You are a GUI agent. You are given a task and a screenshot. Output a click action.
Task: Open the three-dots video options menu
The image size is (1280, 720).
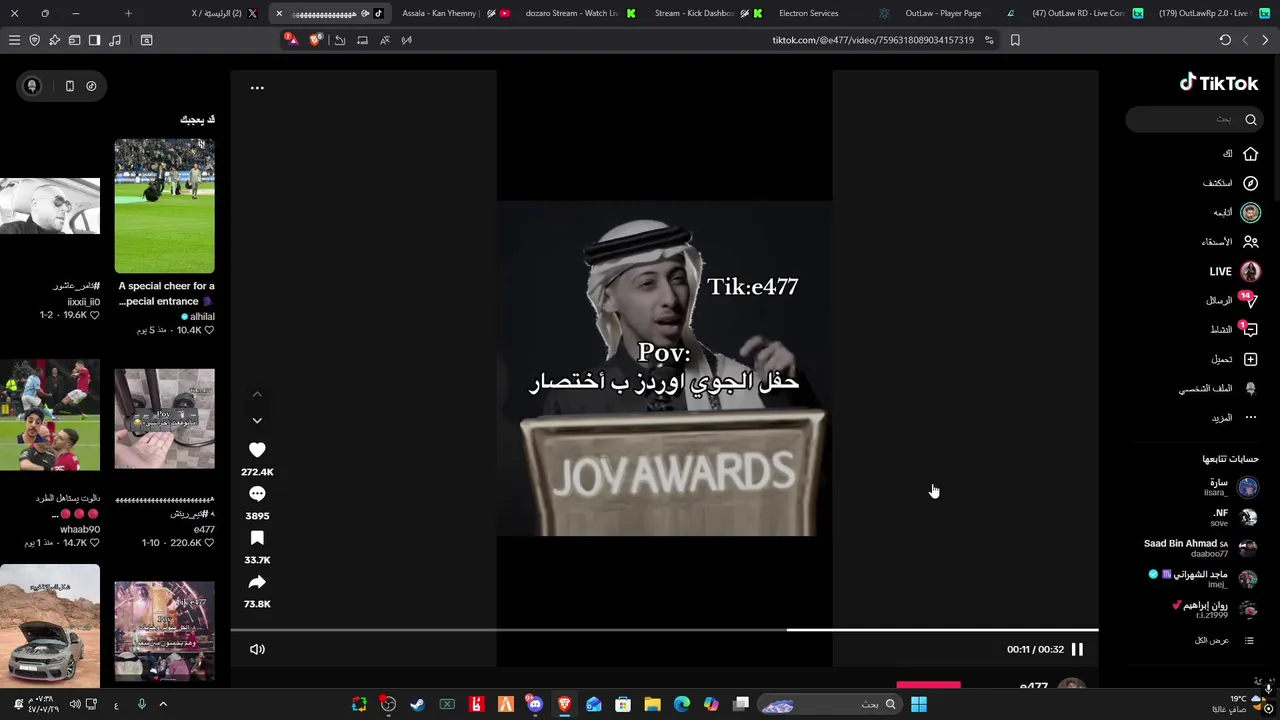tap(257, 88)
